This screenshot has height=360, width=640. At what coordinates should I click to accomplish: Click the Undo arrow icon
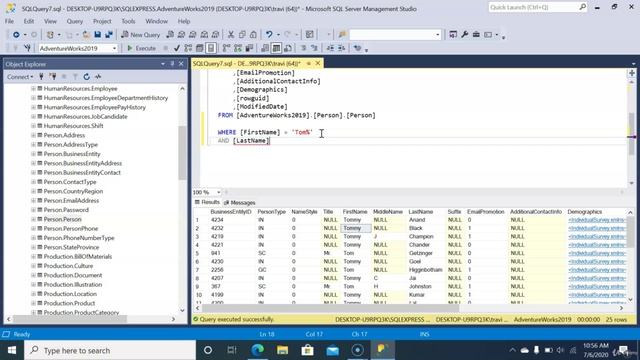(x=269, y=35)
